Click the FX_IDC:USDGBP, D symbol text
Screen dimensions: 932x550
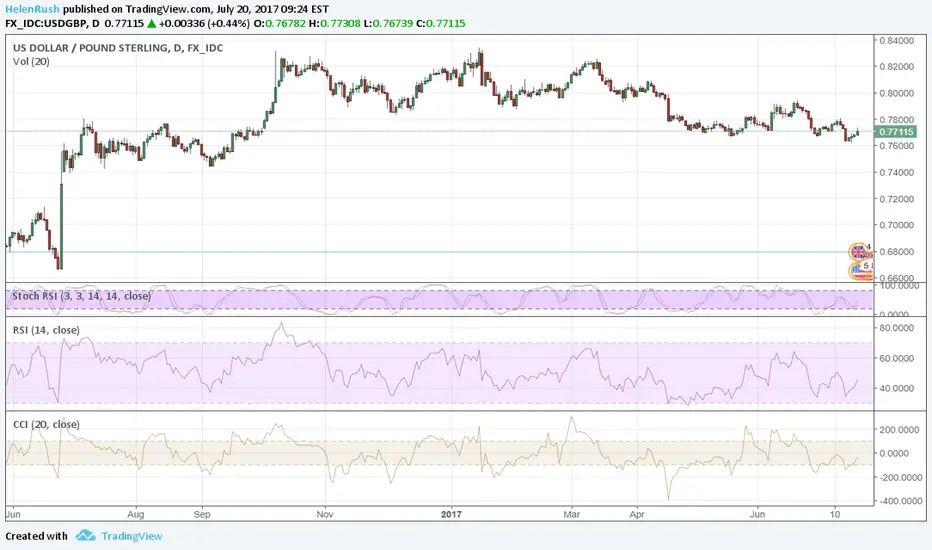[52, 24]
